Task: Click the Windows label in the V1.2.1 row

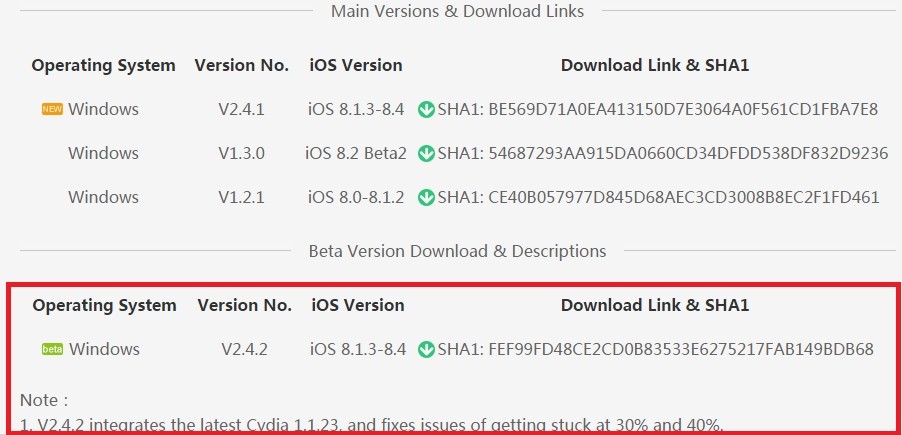Action: (103, 197)
